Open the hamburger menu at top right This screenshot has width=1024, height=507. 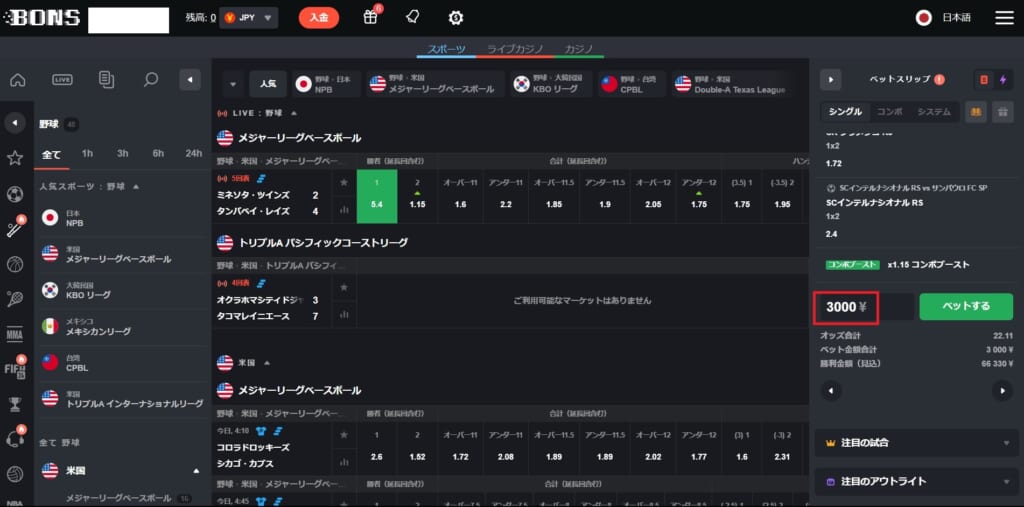tap(1004, 17)
